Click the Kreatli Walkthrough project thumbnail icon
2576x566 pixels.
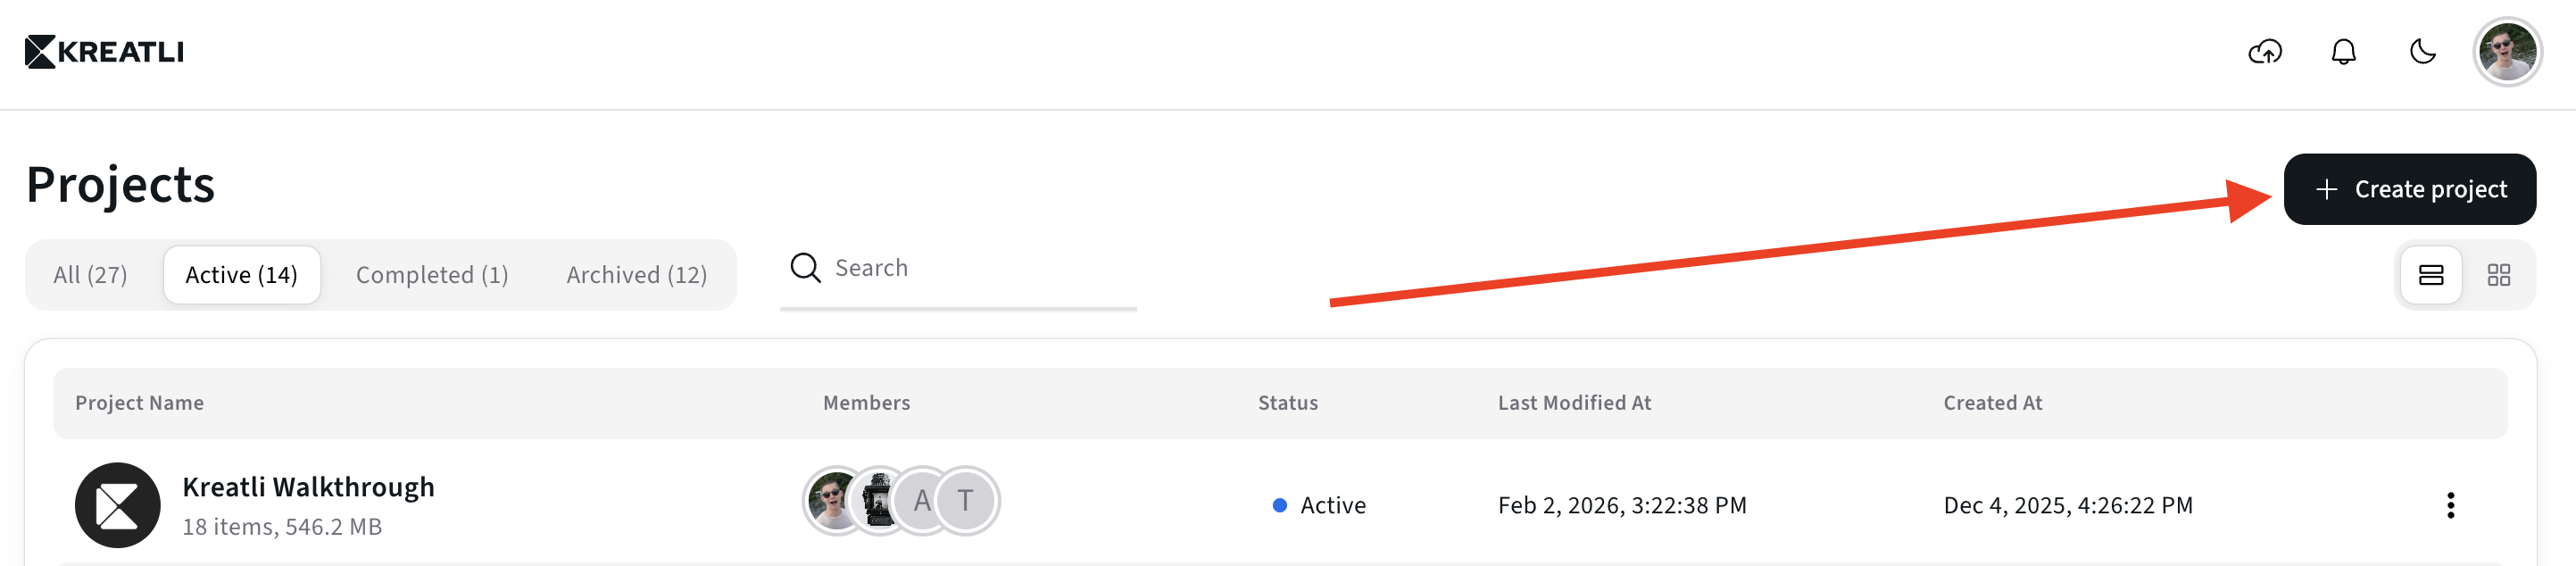pyautogui.click(x=117, y=505)
